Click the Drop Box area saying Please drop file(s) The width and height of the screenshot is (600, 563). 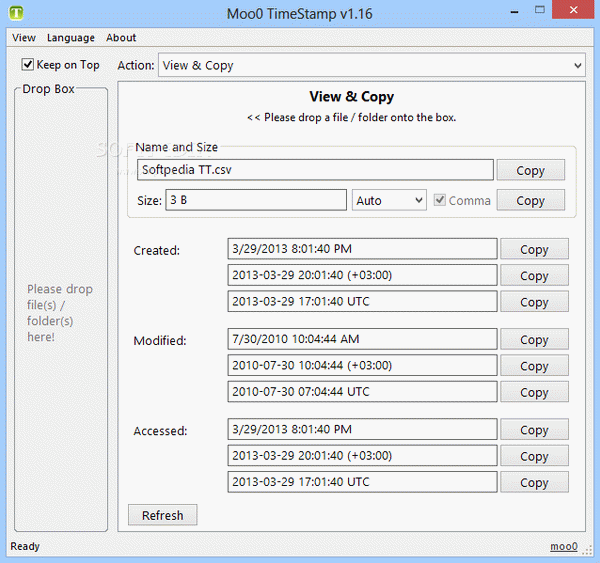click(x=61, y=312)
